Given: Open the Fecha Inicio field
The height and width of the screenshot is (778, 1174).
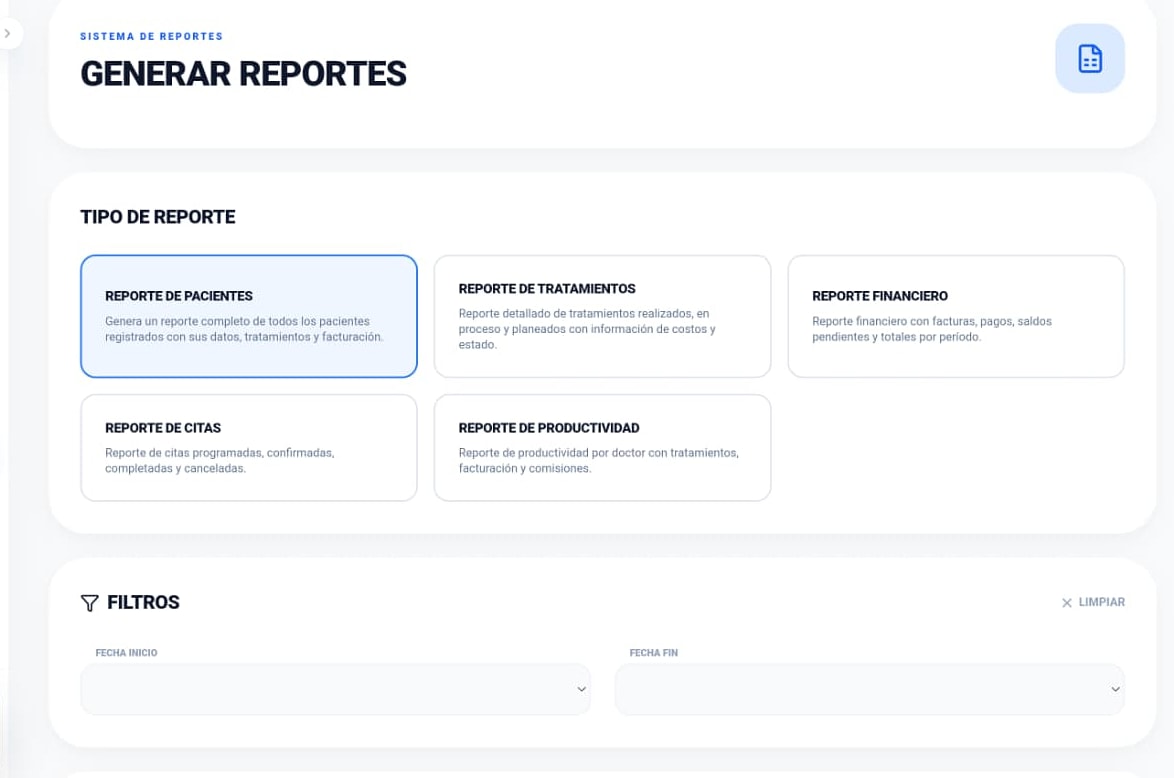Looking at the screenshot, I should click(x=335, y=689).
